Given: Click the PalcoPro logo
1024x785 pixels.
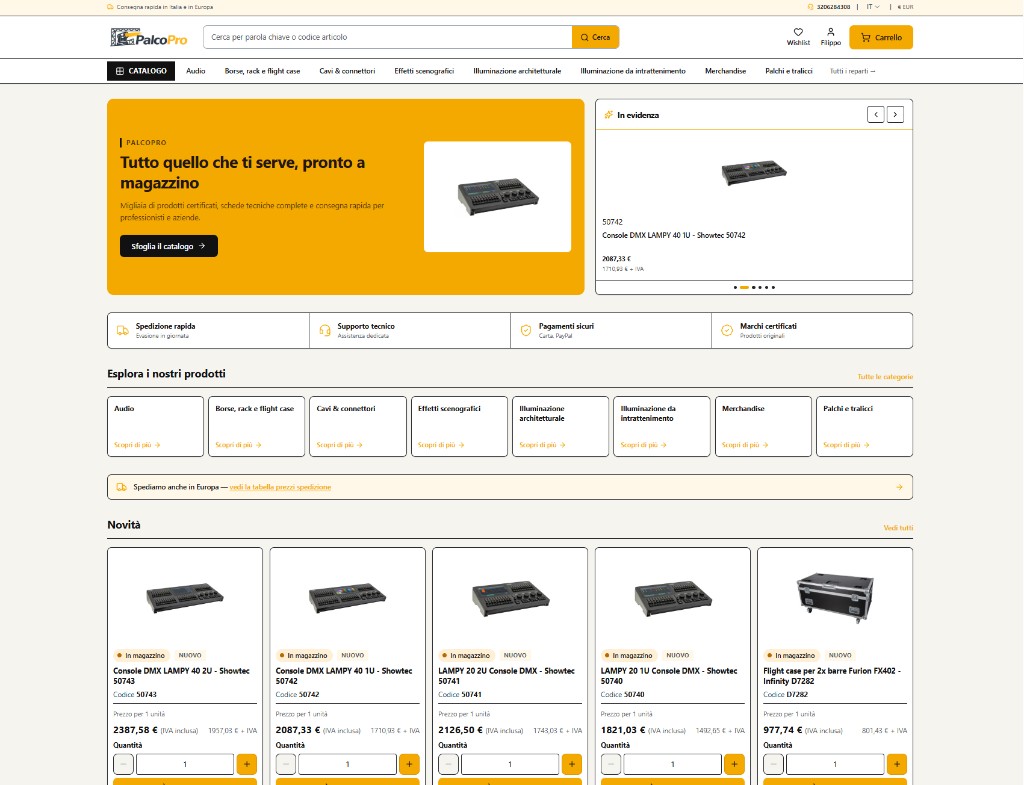Looking at the screenshot, I should [149, 37].
